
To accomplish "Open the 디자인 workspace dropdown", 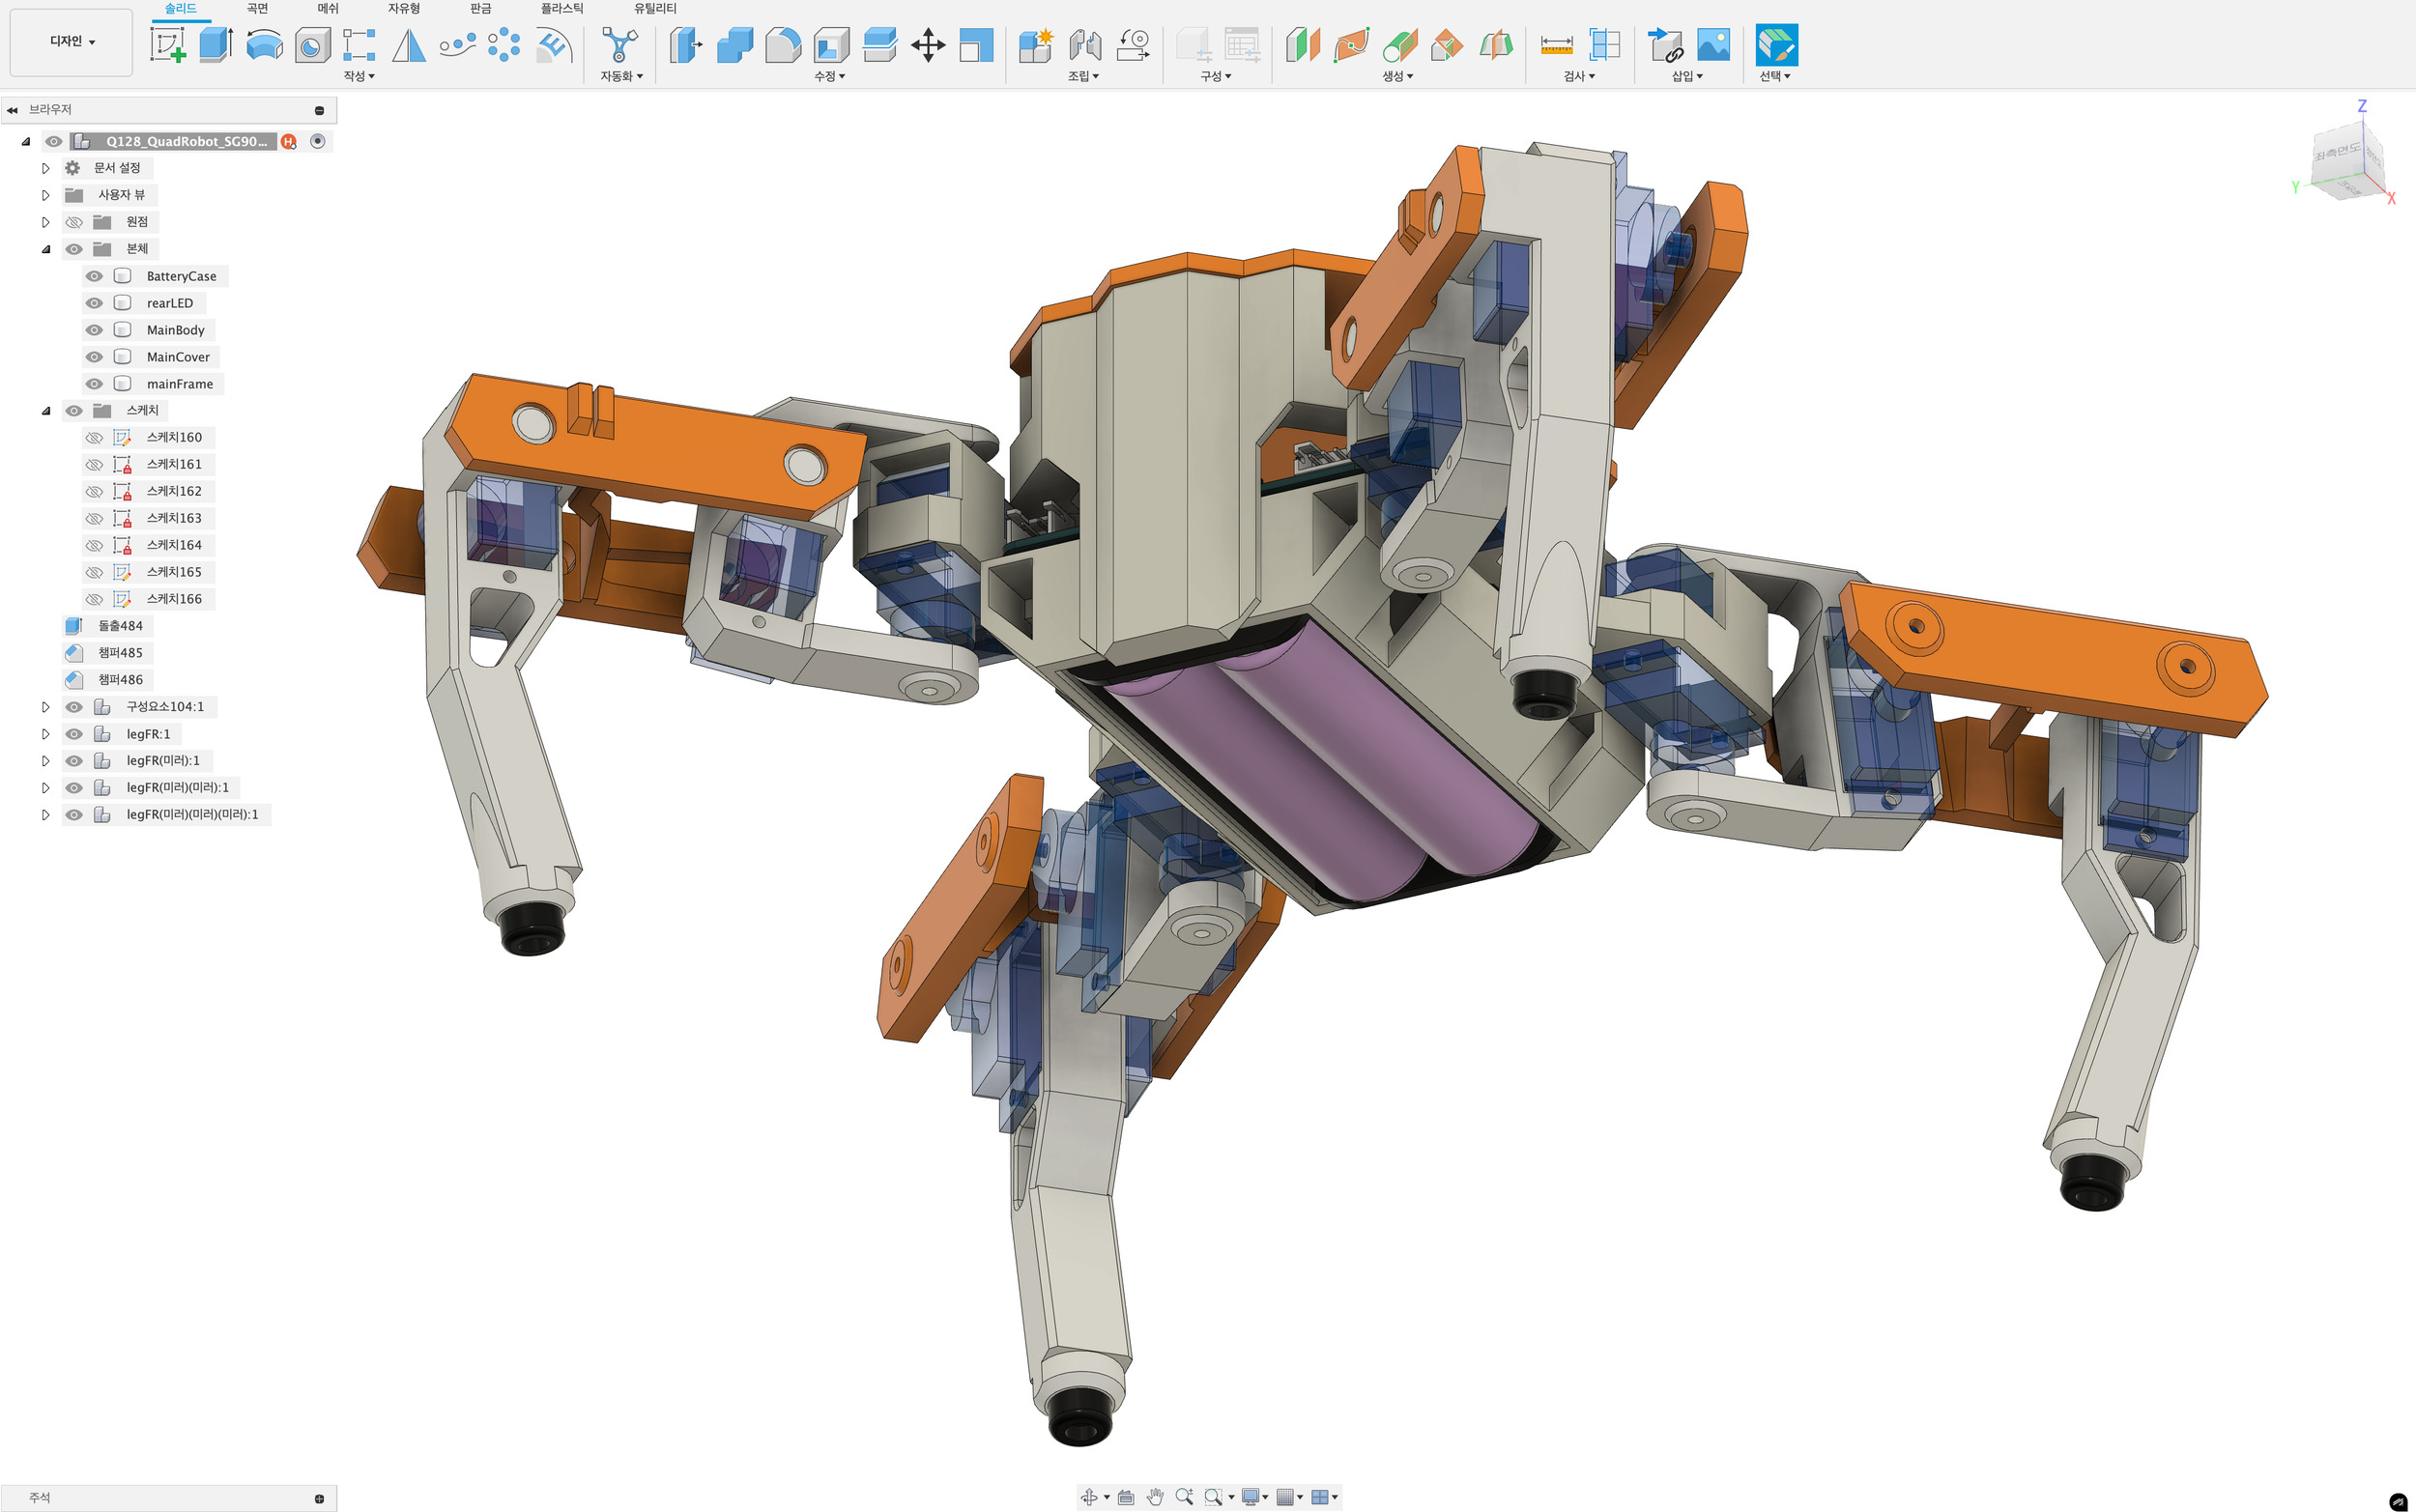I will (71, 42).
